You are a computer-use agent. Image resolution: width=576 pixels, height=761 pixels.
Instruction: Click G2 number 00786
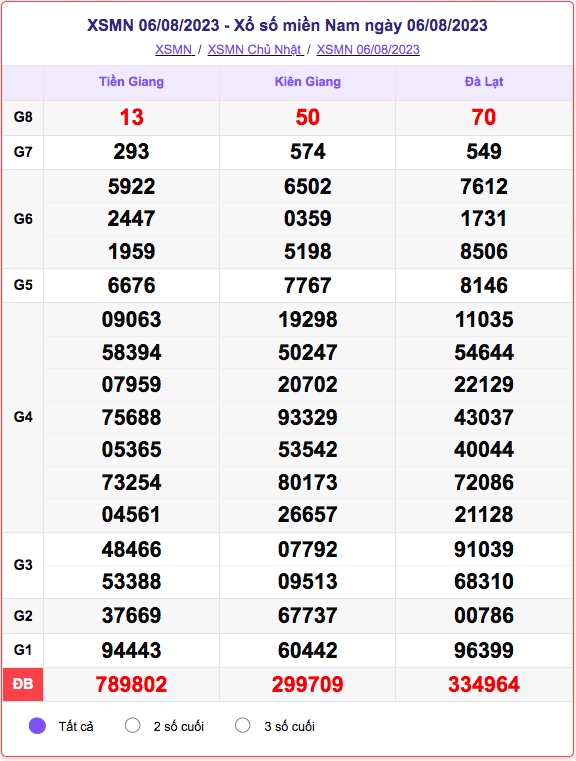click(x=484, y=616)
